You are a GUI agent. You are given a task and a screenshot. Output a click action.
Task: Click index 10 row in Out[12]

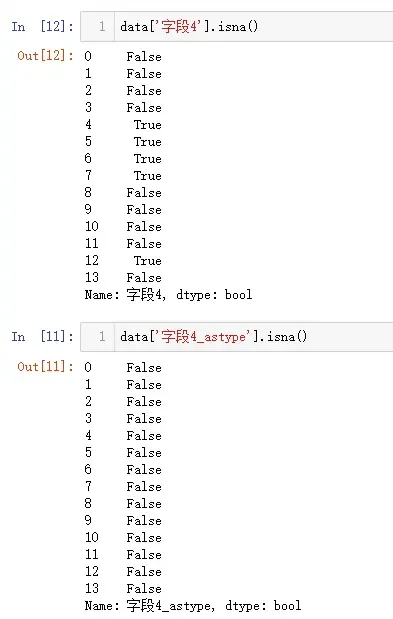pyautogui.click(x=123, y=227)
